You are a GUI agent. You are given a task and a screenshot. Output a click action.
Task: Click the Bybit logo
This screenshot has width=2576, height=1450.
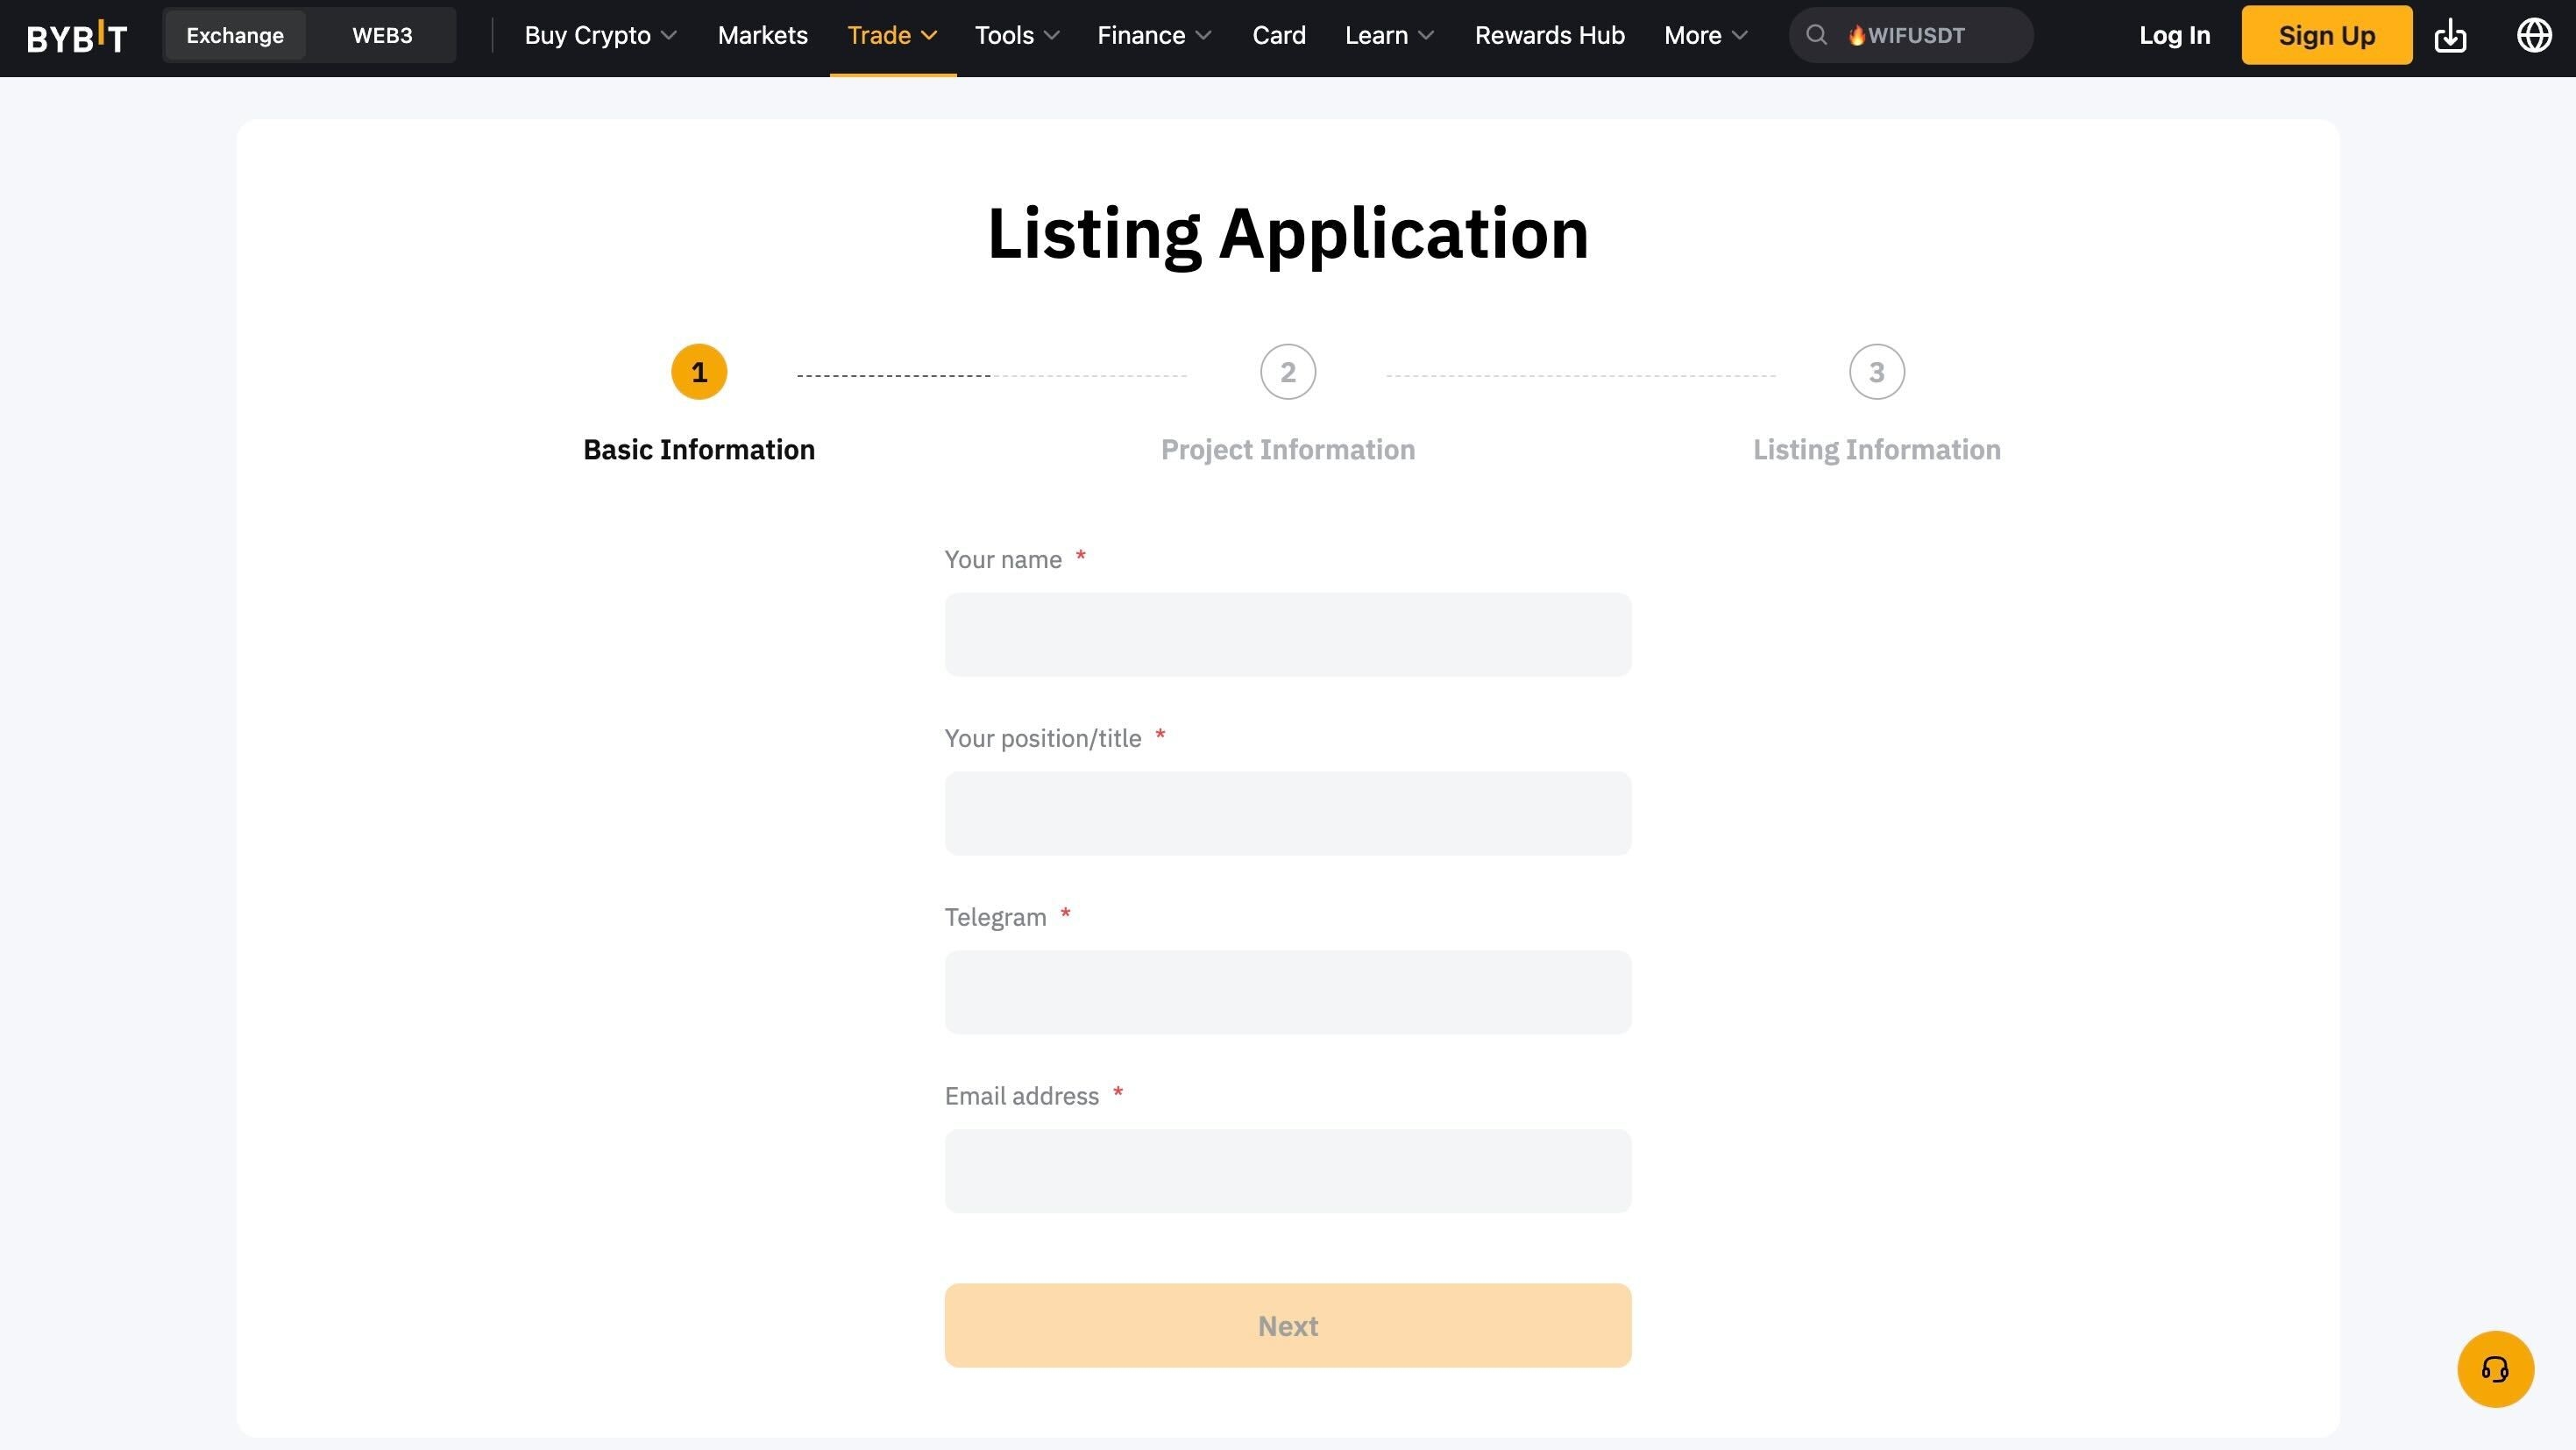click(77, 37)
